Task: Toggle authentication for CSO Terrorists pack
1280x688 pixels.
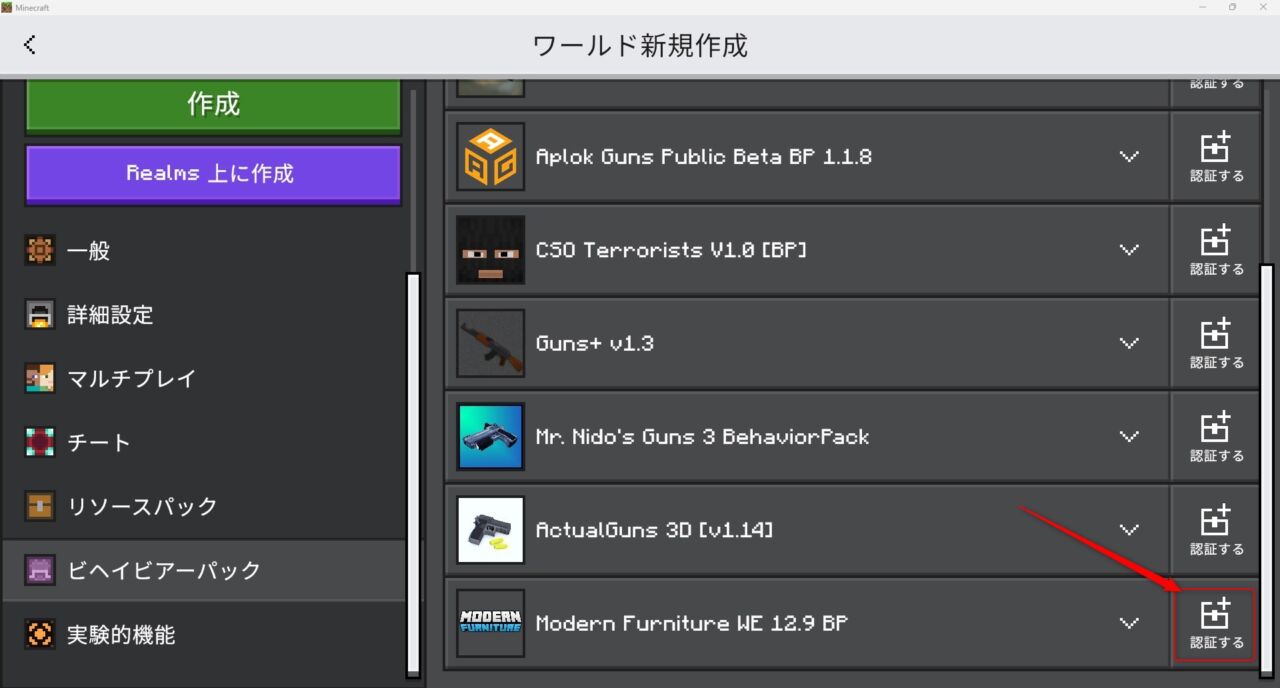Action: click(1214, 249)
